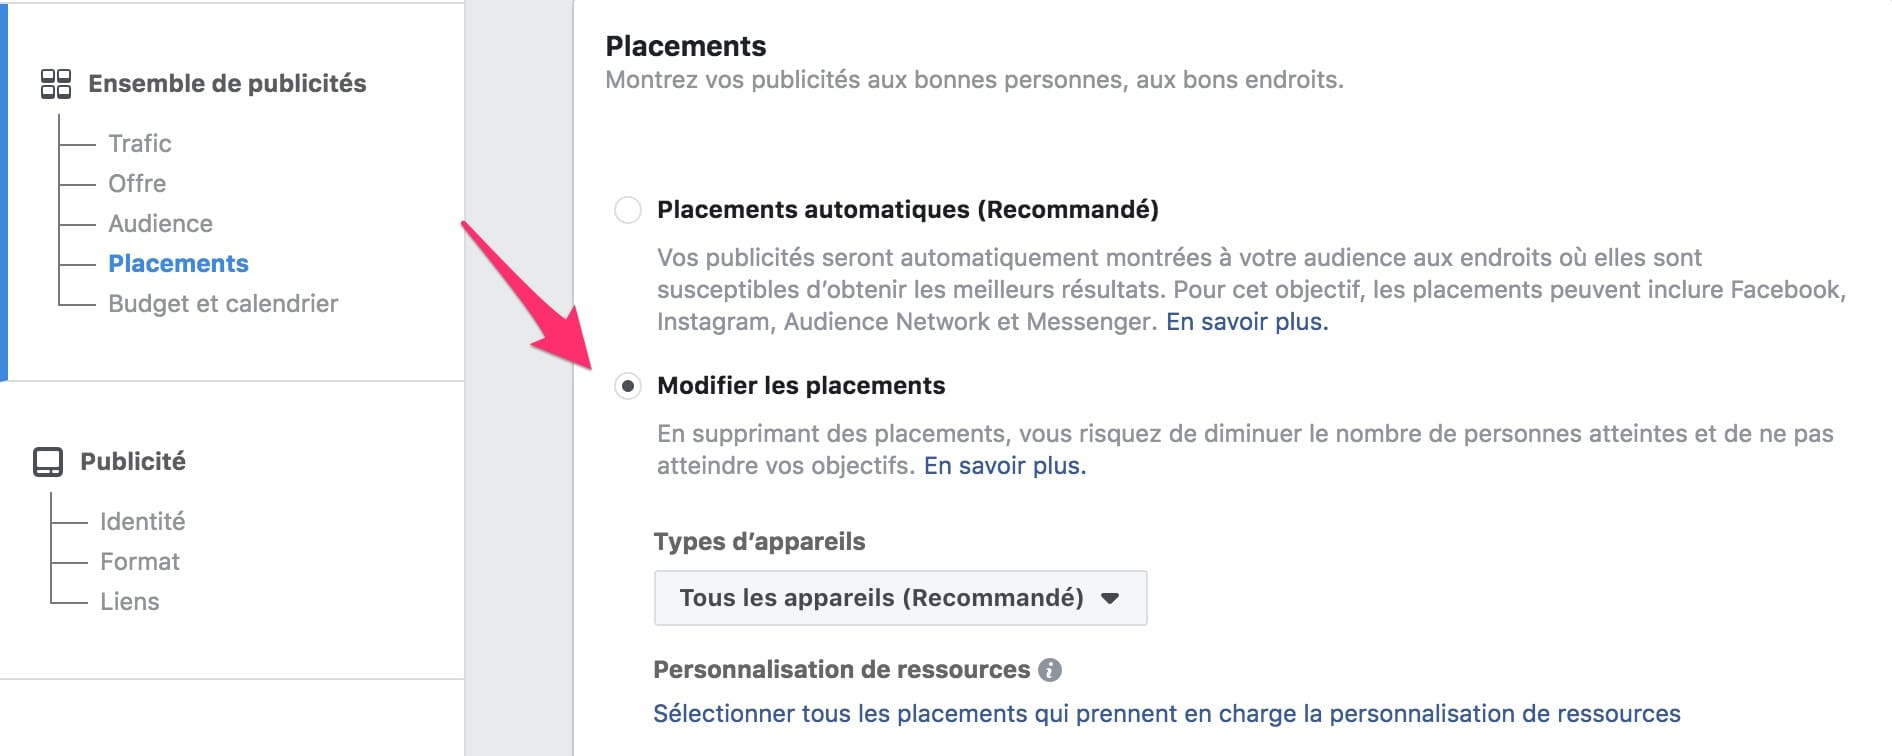
Task: Open the Tous les appareils dropdown
Action: click(900, 598)
